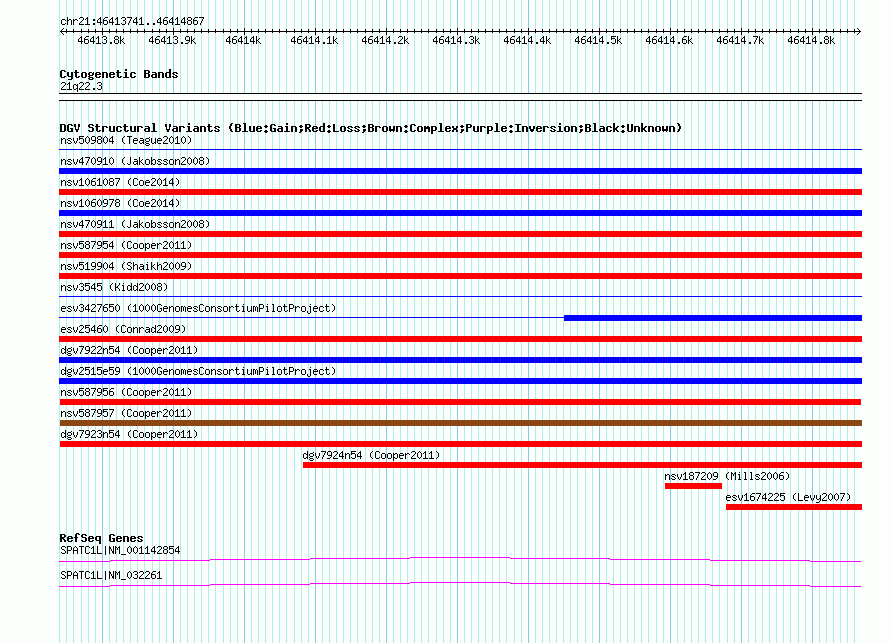
Task: Click the blue nsv1060978 gain bar
Action: (460, 213)
